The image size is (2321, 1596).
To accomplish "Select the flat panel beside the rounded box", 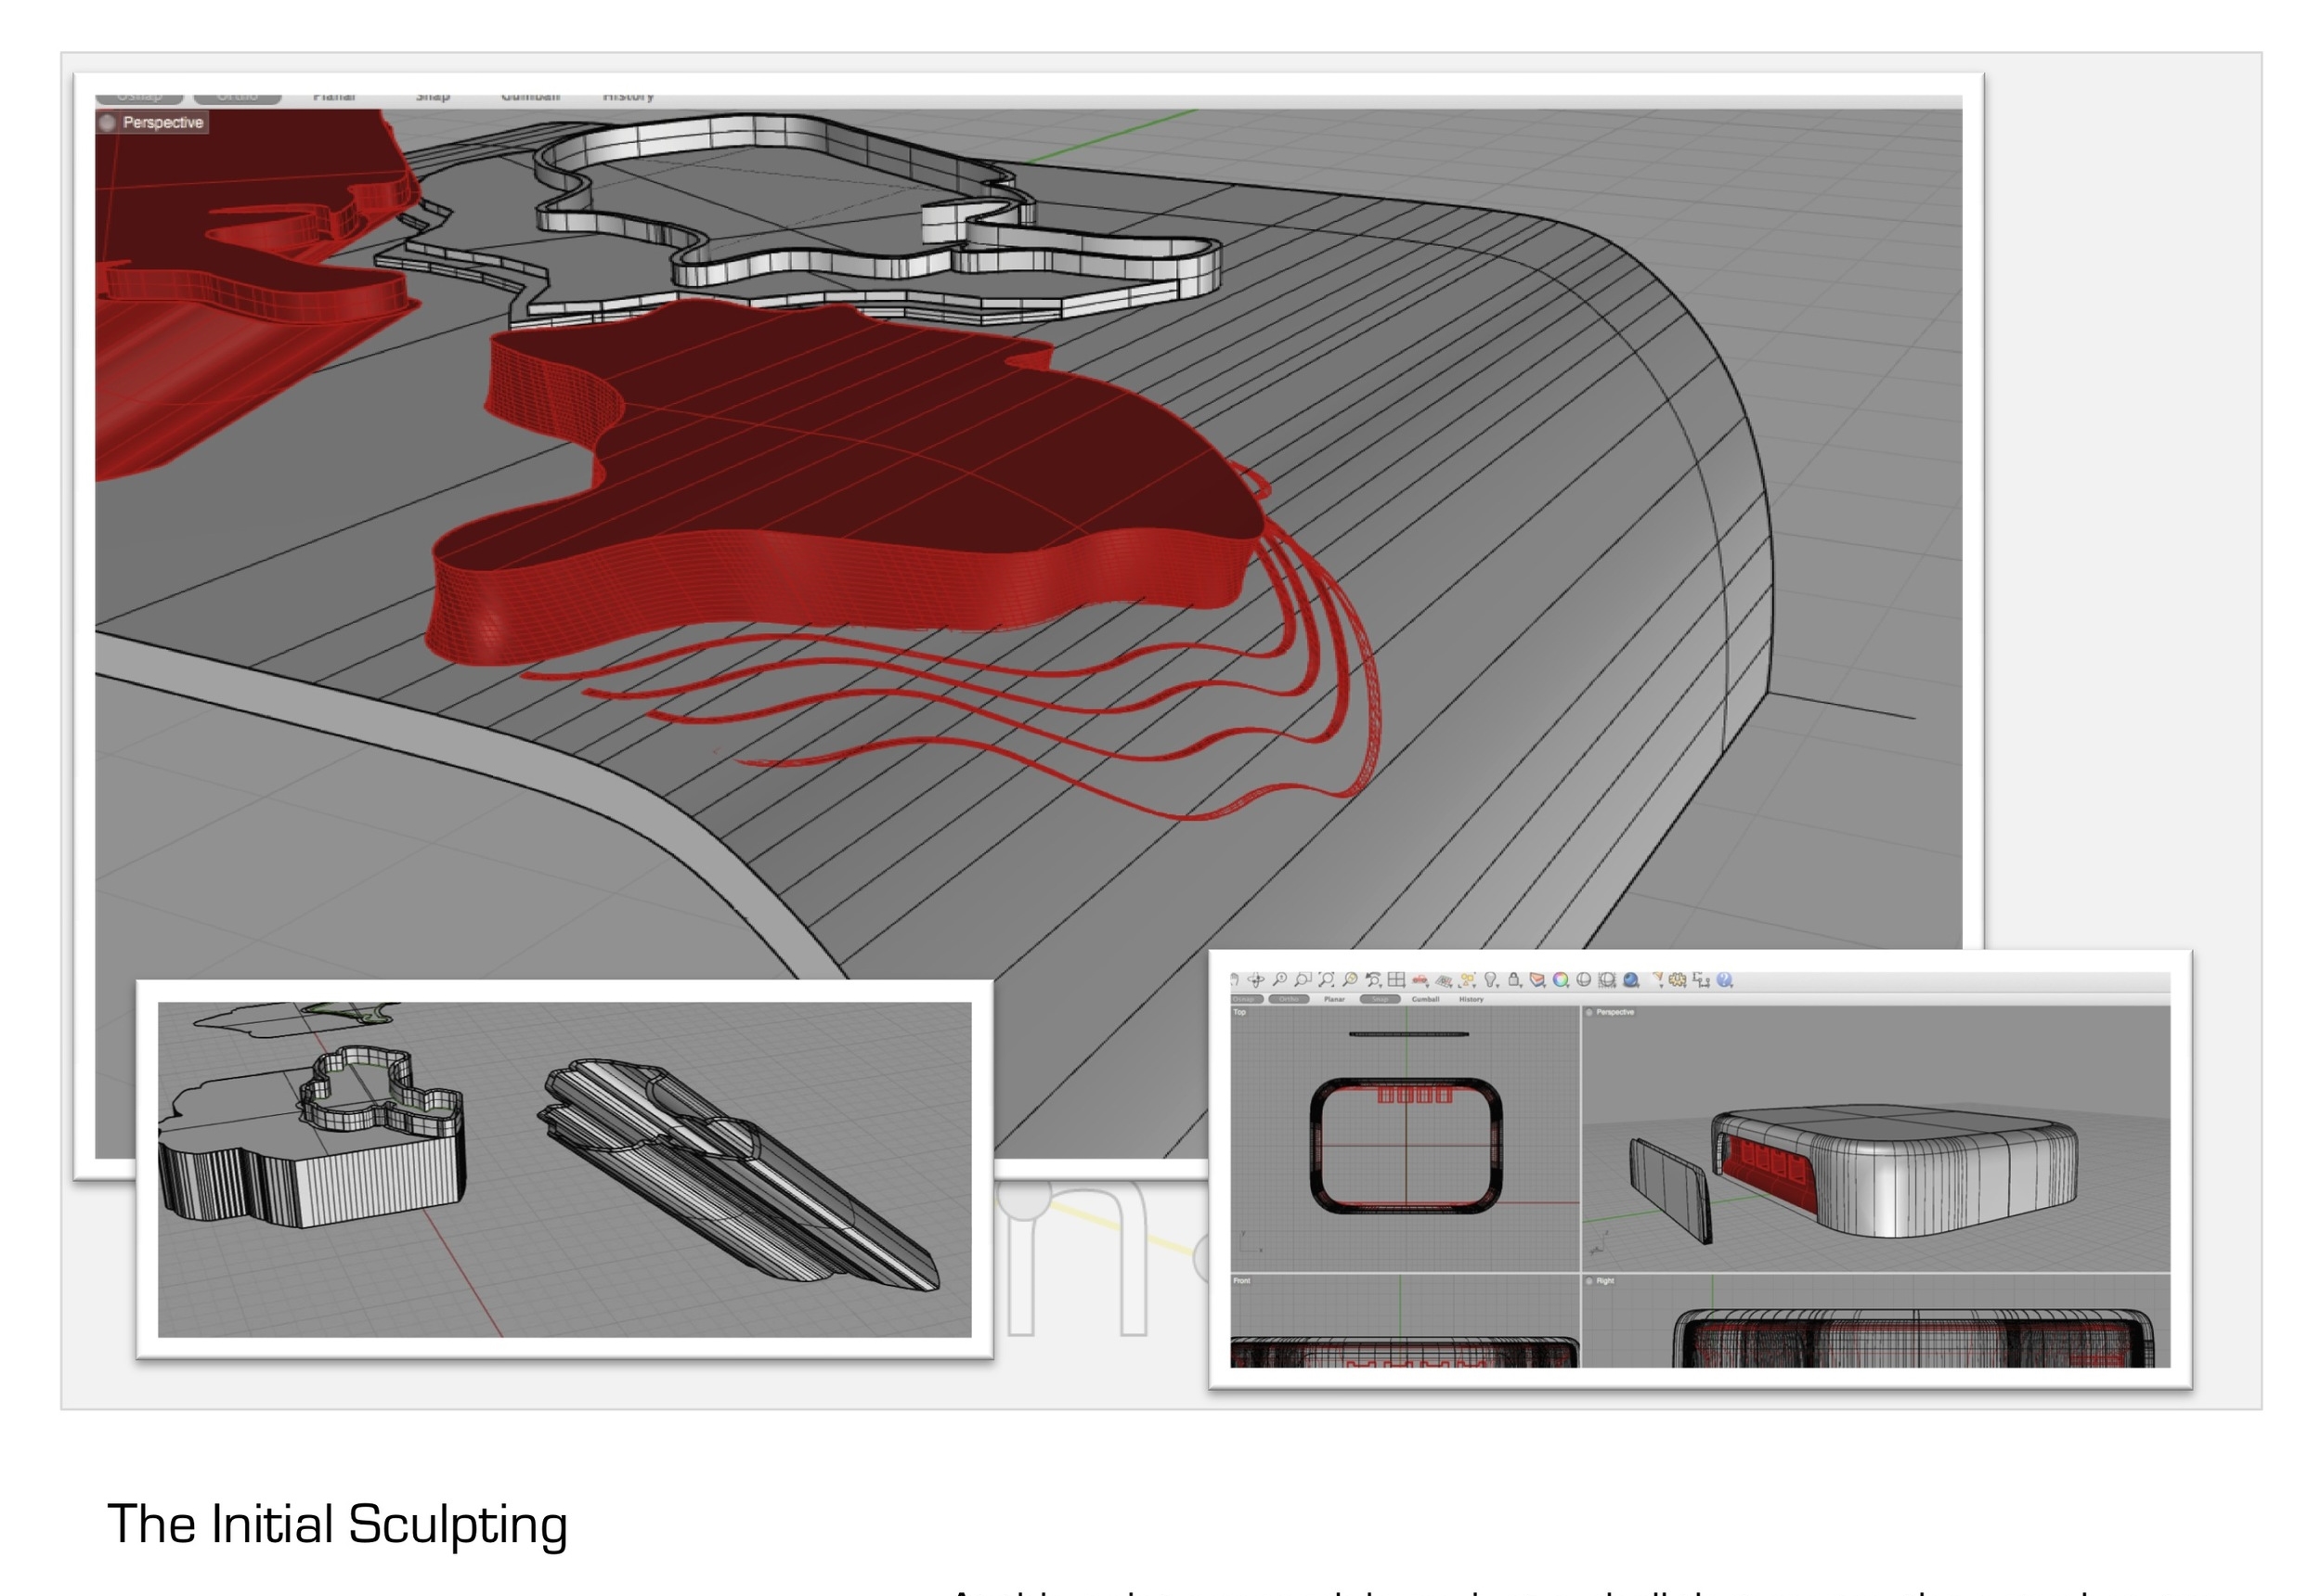I will coord(1670,1190).
